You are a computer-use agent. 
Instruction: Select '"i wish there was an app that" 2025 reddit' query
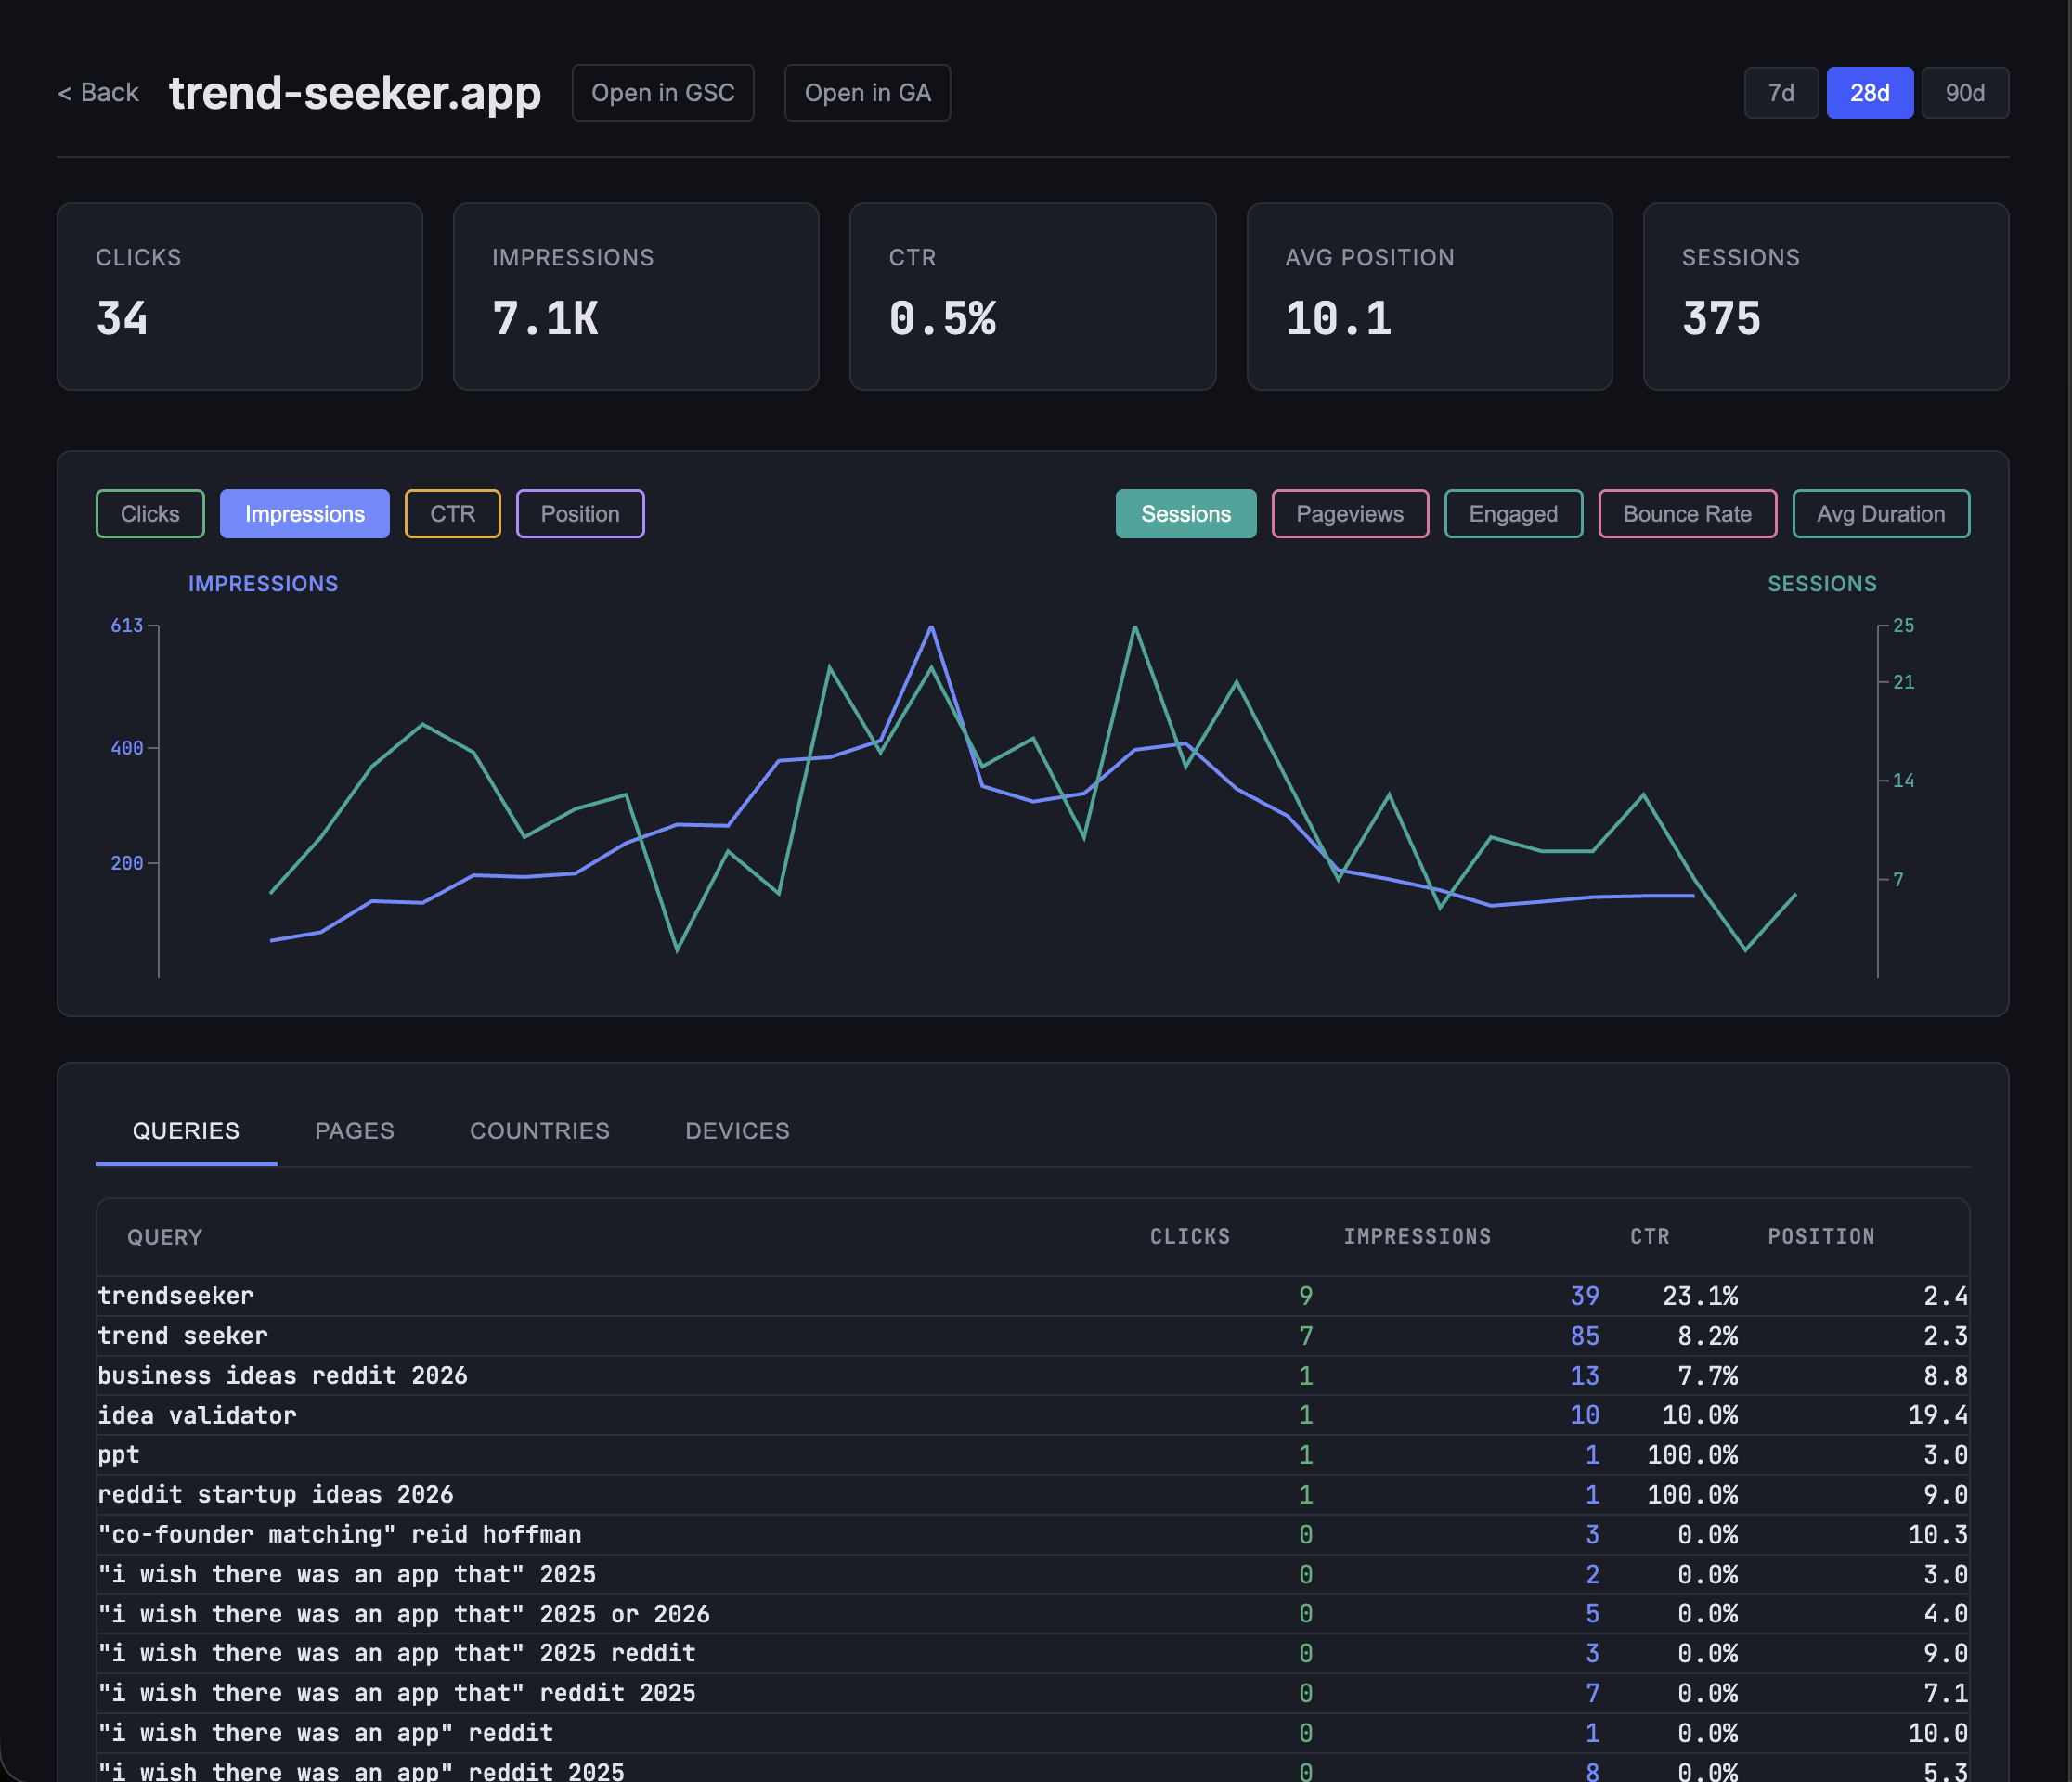tap(1032, 1653)
